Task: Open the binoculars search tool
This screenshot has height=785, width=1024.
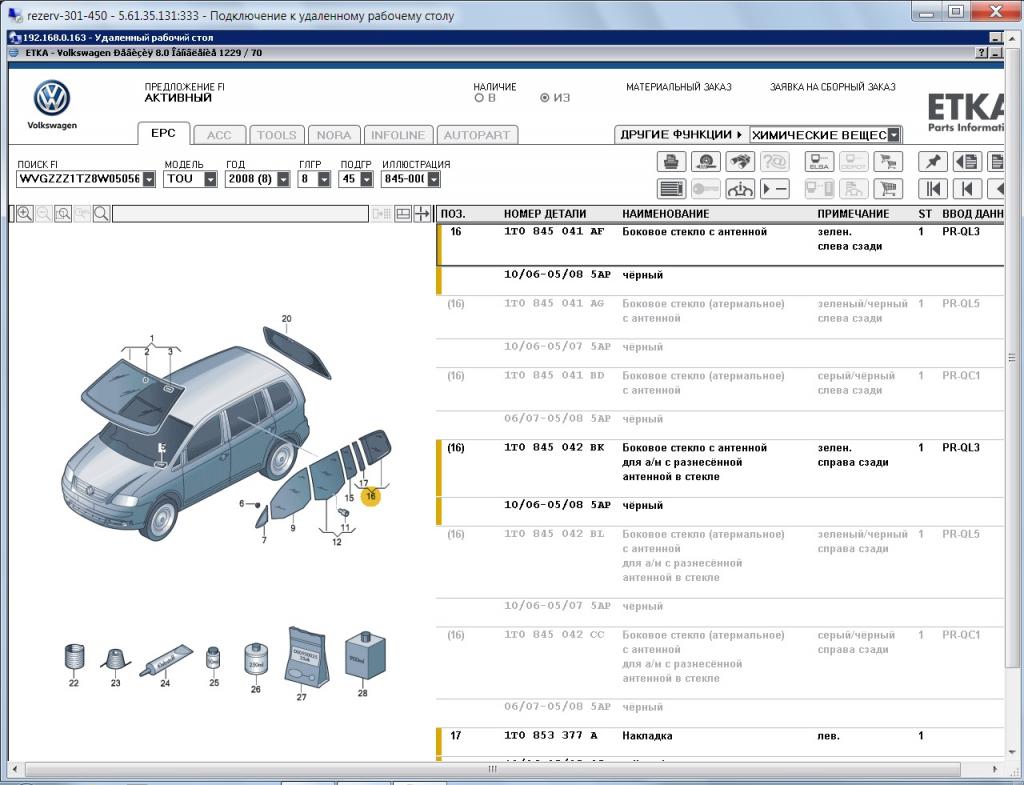Action: 740,161
